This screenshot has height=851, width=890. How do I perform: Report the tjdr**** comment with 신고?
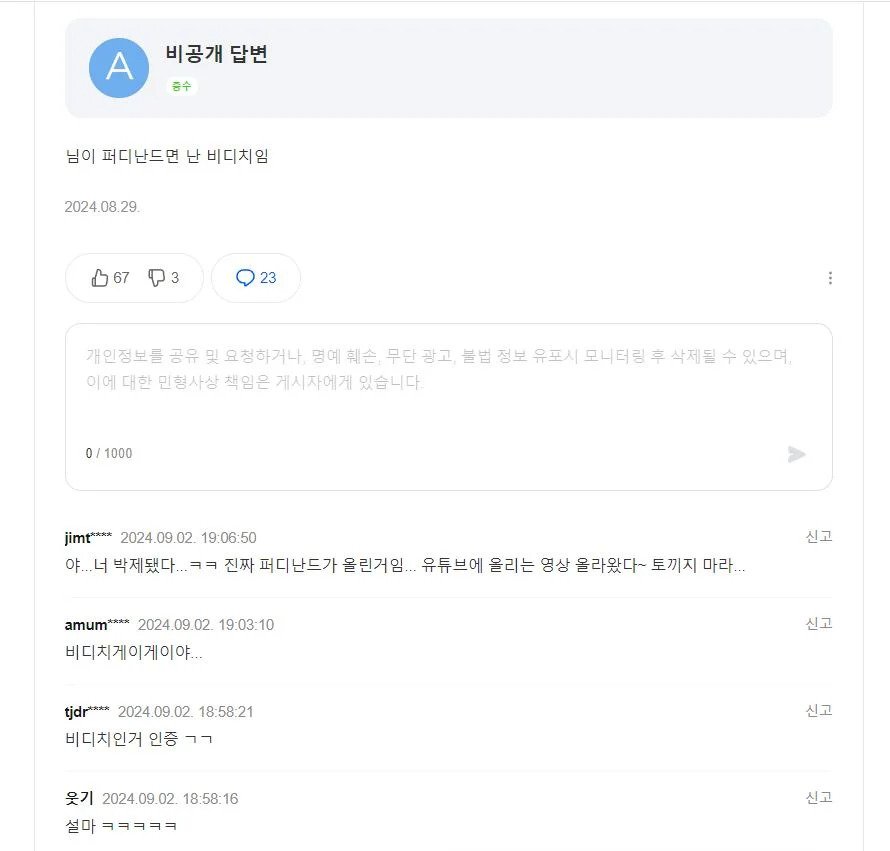click(x=819, y=710)
